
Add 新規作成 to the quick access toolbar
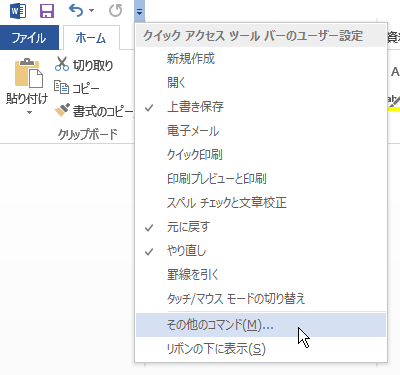click(261, 59)
